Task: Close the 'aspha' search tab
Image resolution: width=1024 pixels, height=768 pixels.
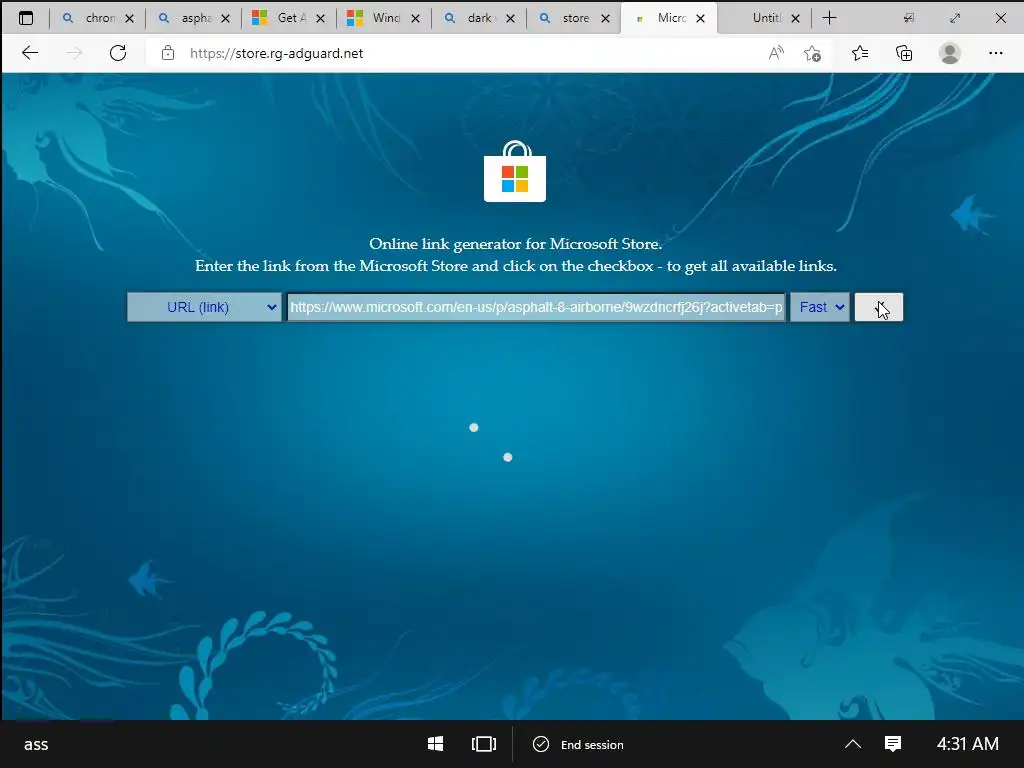Action: 225,18
